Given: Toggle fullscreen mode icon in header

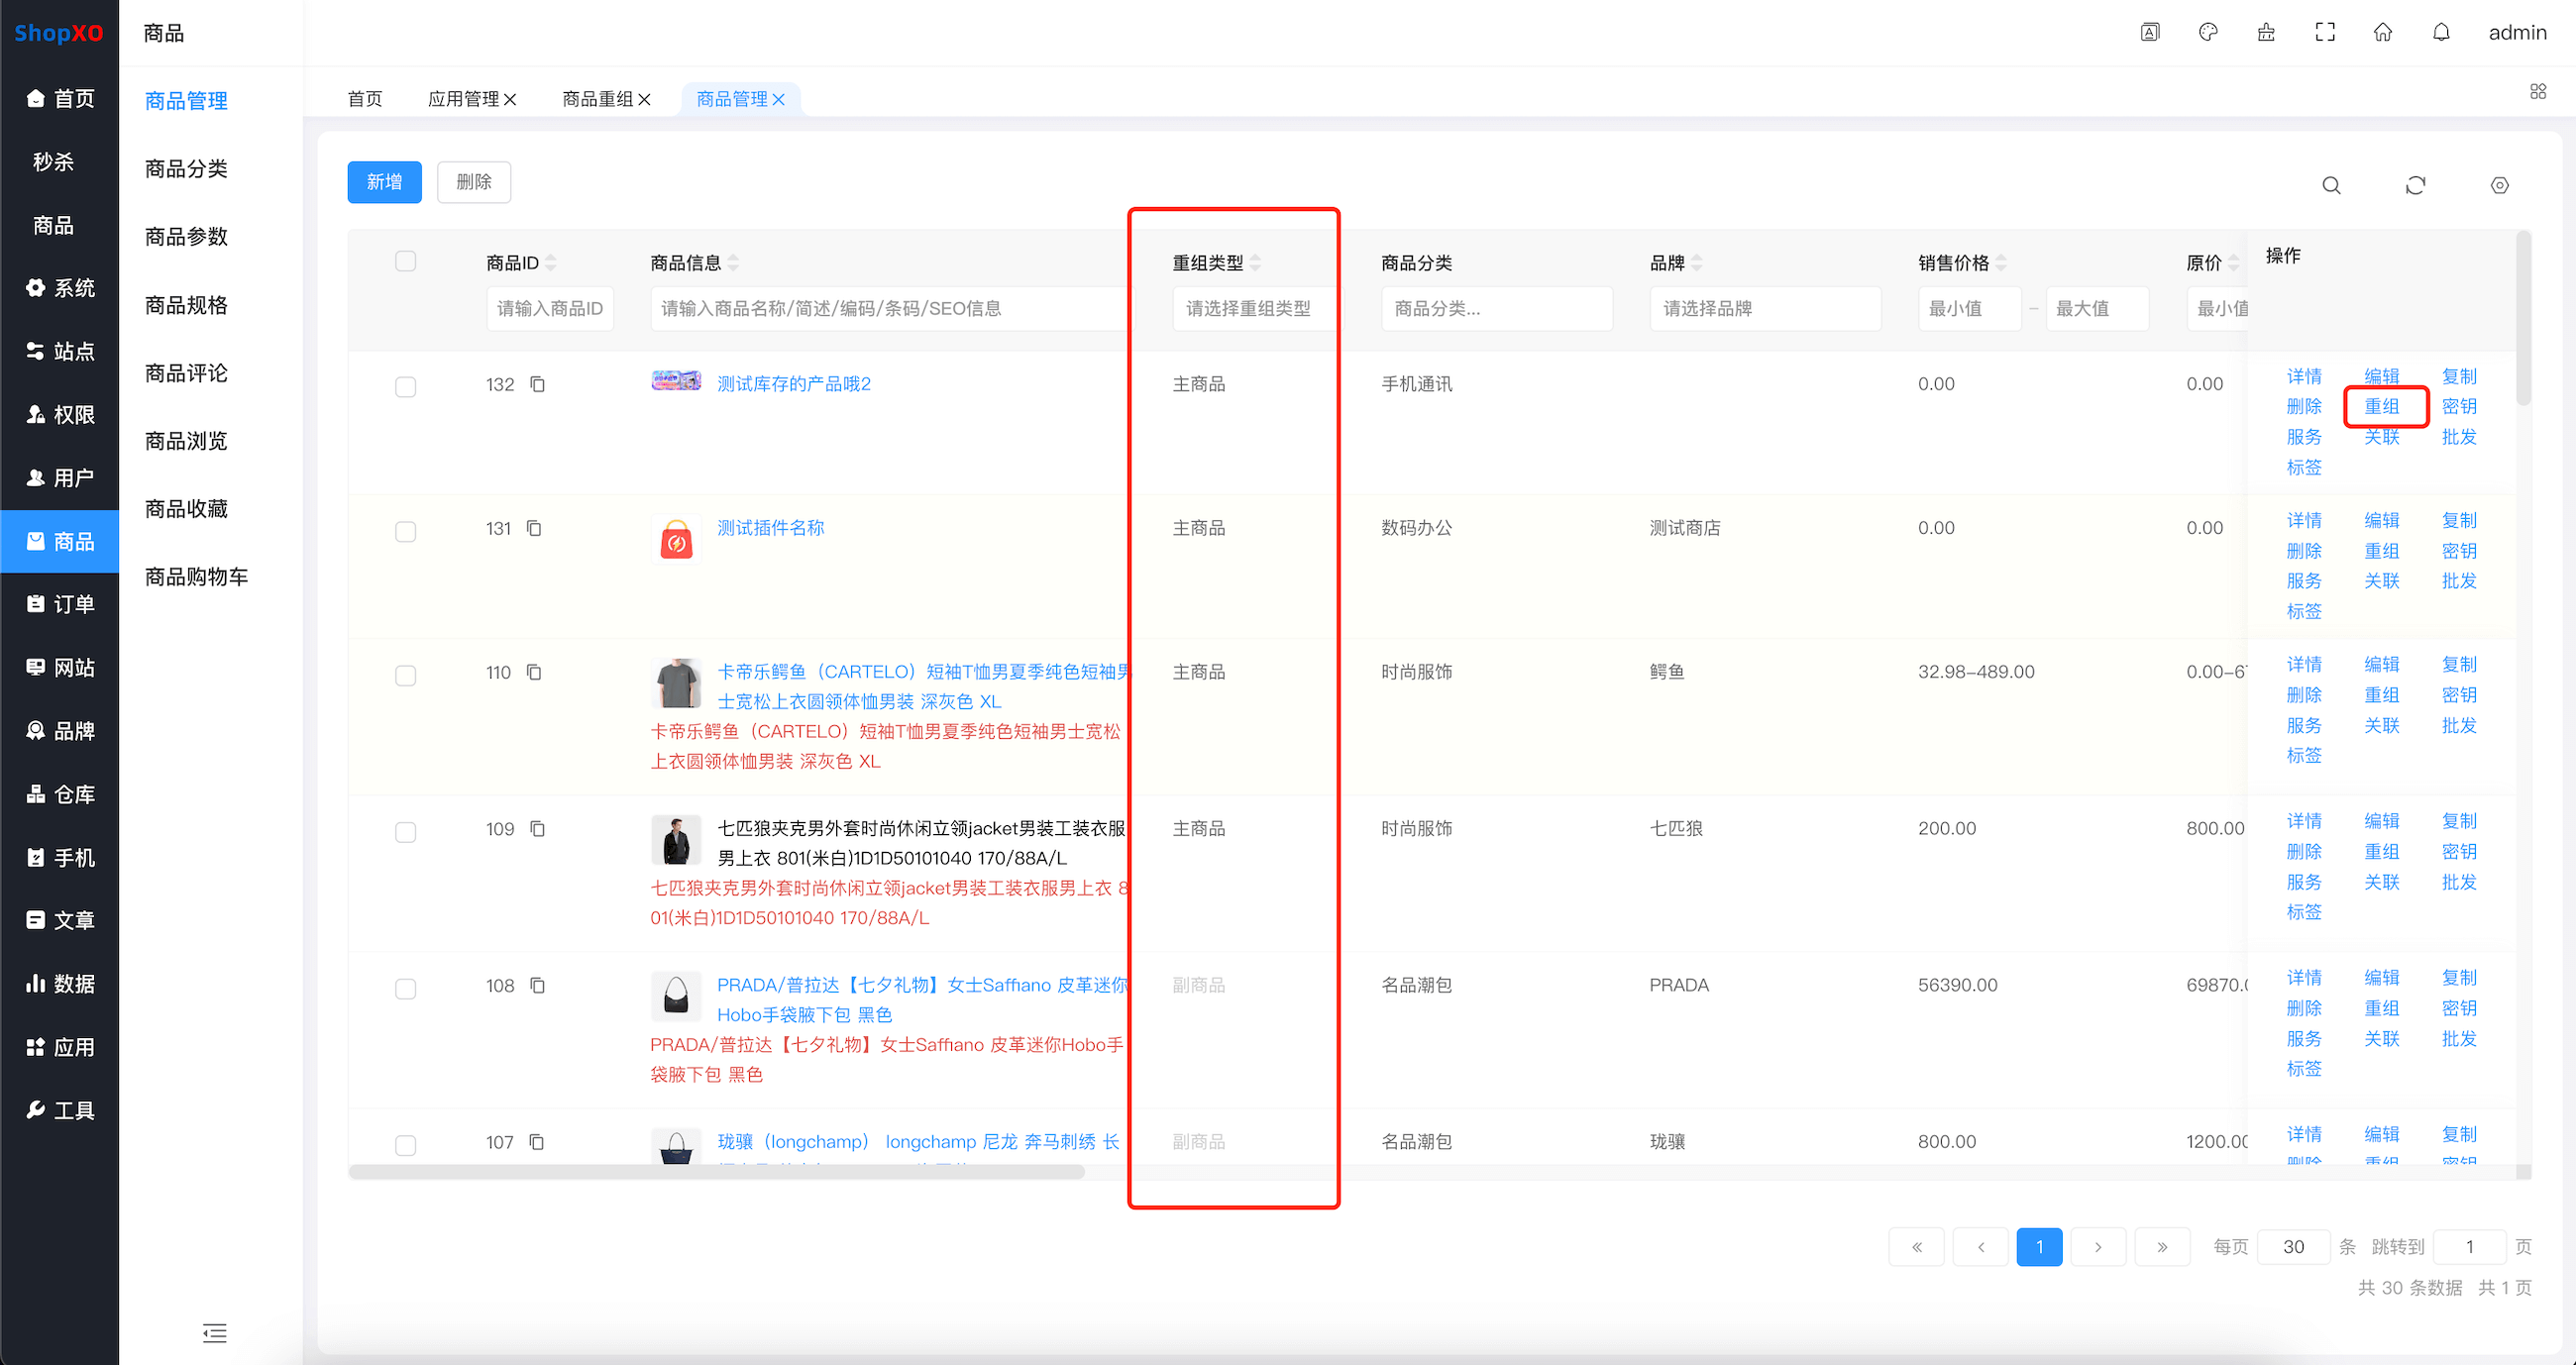Looking at the screenshot, I should 2325,32.
